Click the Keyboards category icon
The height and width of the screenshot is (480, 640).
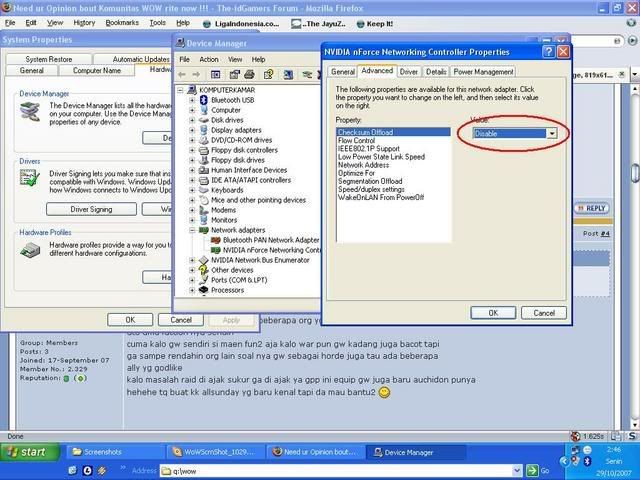point(204,190)
